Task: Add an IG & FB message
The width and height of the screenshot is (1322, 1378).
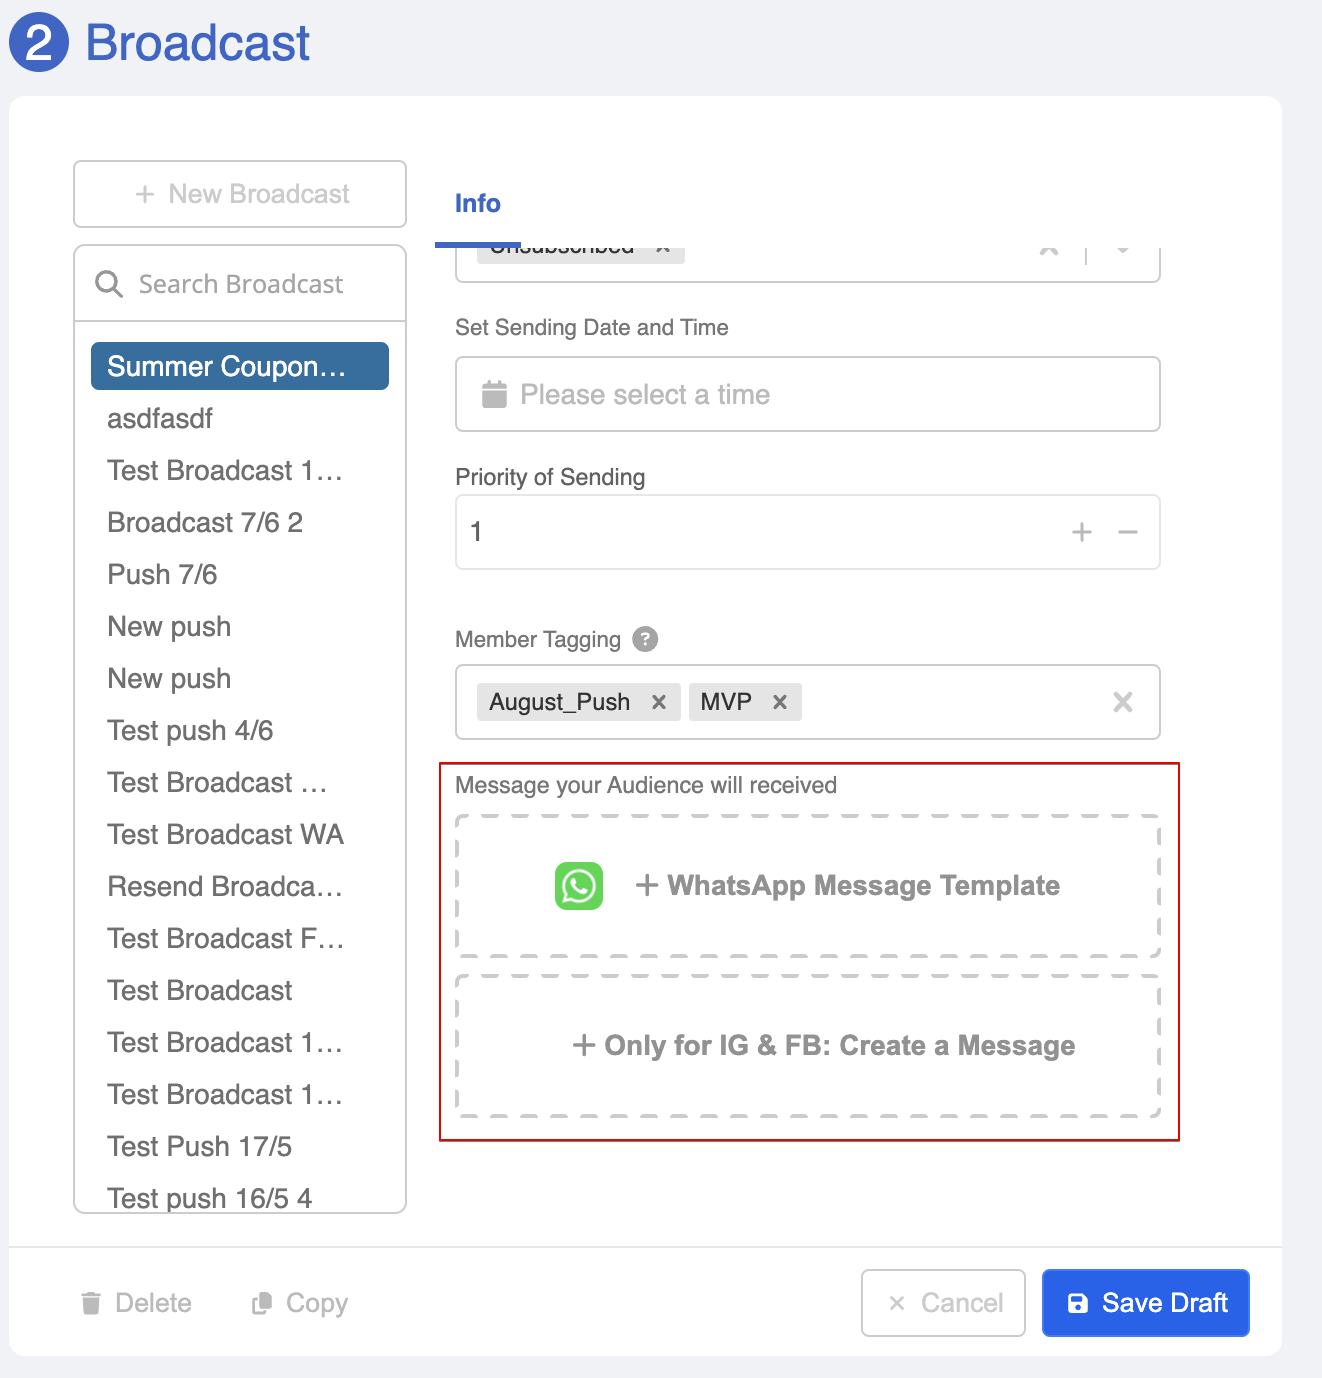Action: coord(824,1046)
